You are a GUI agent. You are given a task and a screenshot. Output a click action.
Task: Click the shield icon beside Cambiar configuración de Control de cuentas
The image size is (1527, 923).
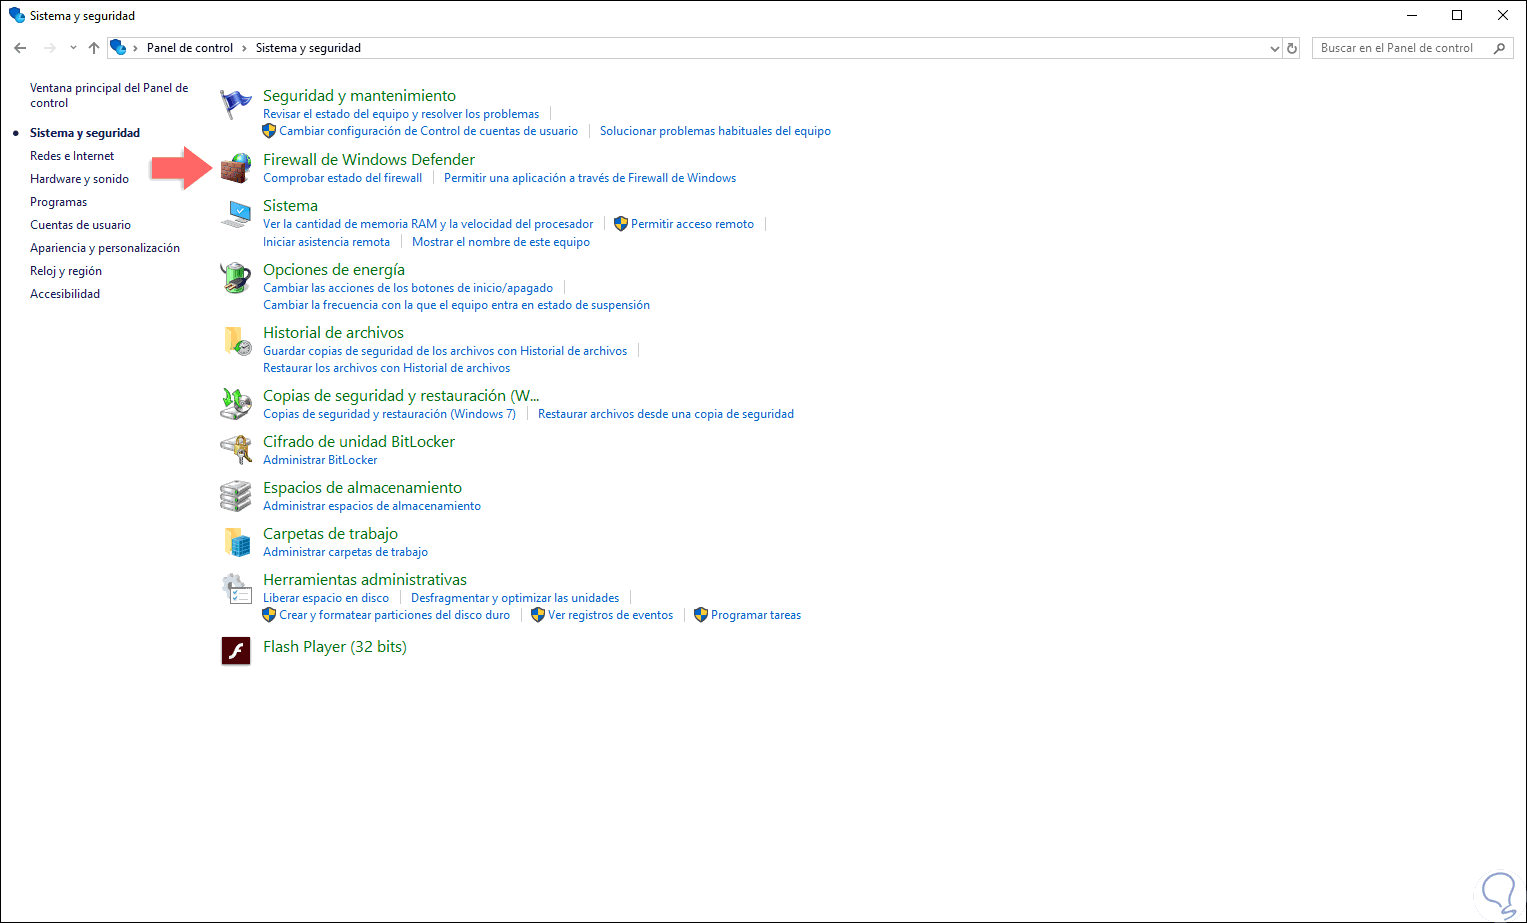(269, 131)
